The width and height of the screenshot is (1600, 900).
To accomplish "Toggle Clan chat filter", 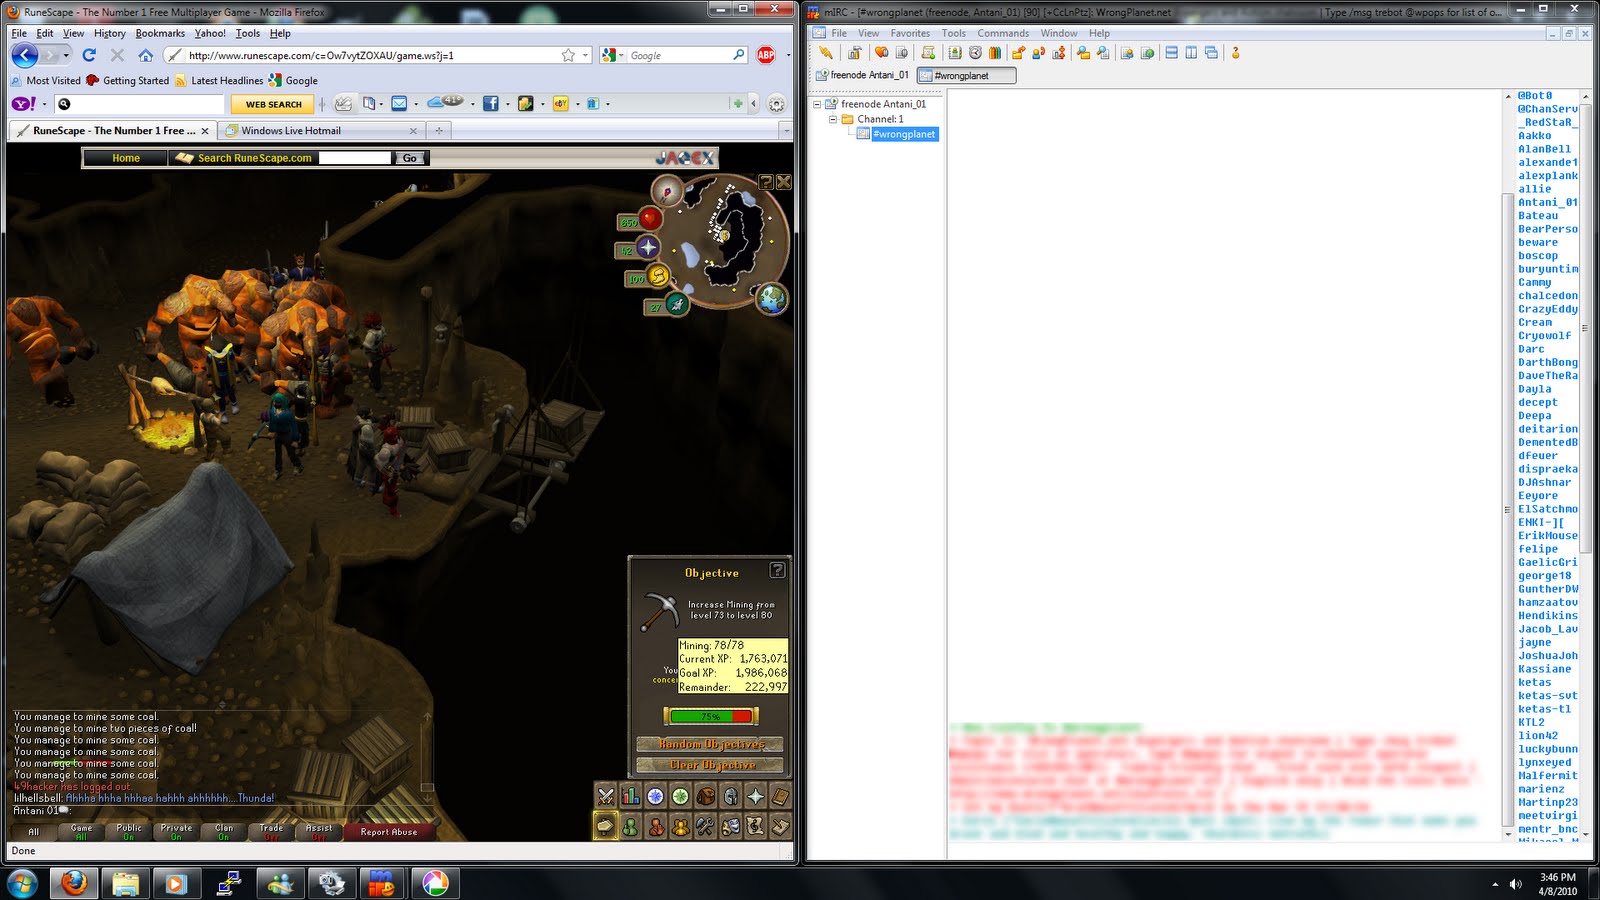I will 224,831.
